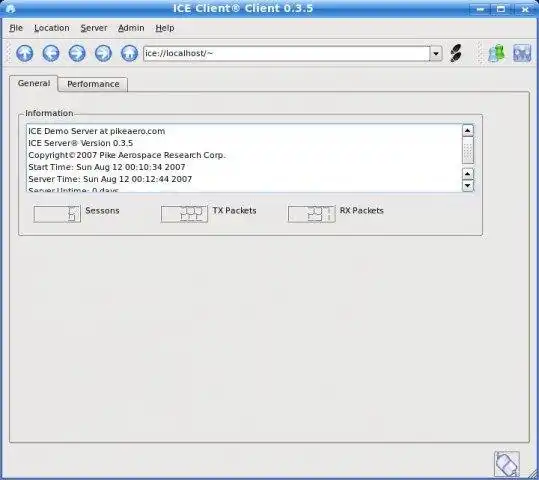
Task: Click the "RX Packets" label
Action: [x=362, y=211]
